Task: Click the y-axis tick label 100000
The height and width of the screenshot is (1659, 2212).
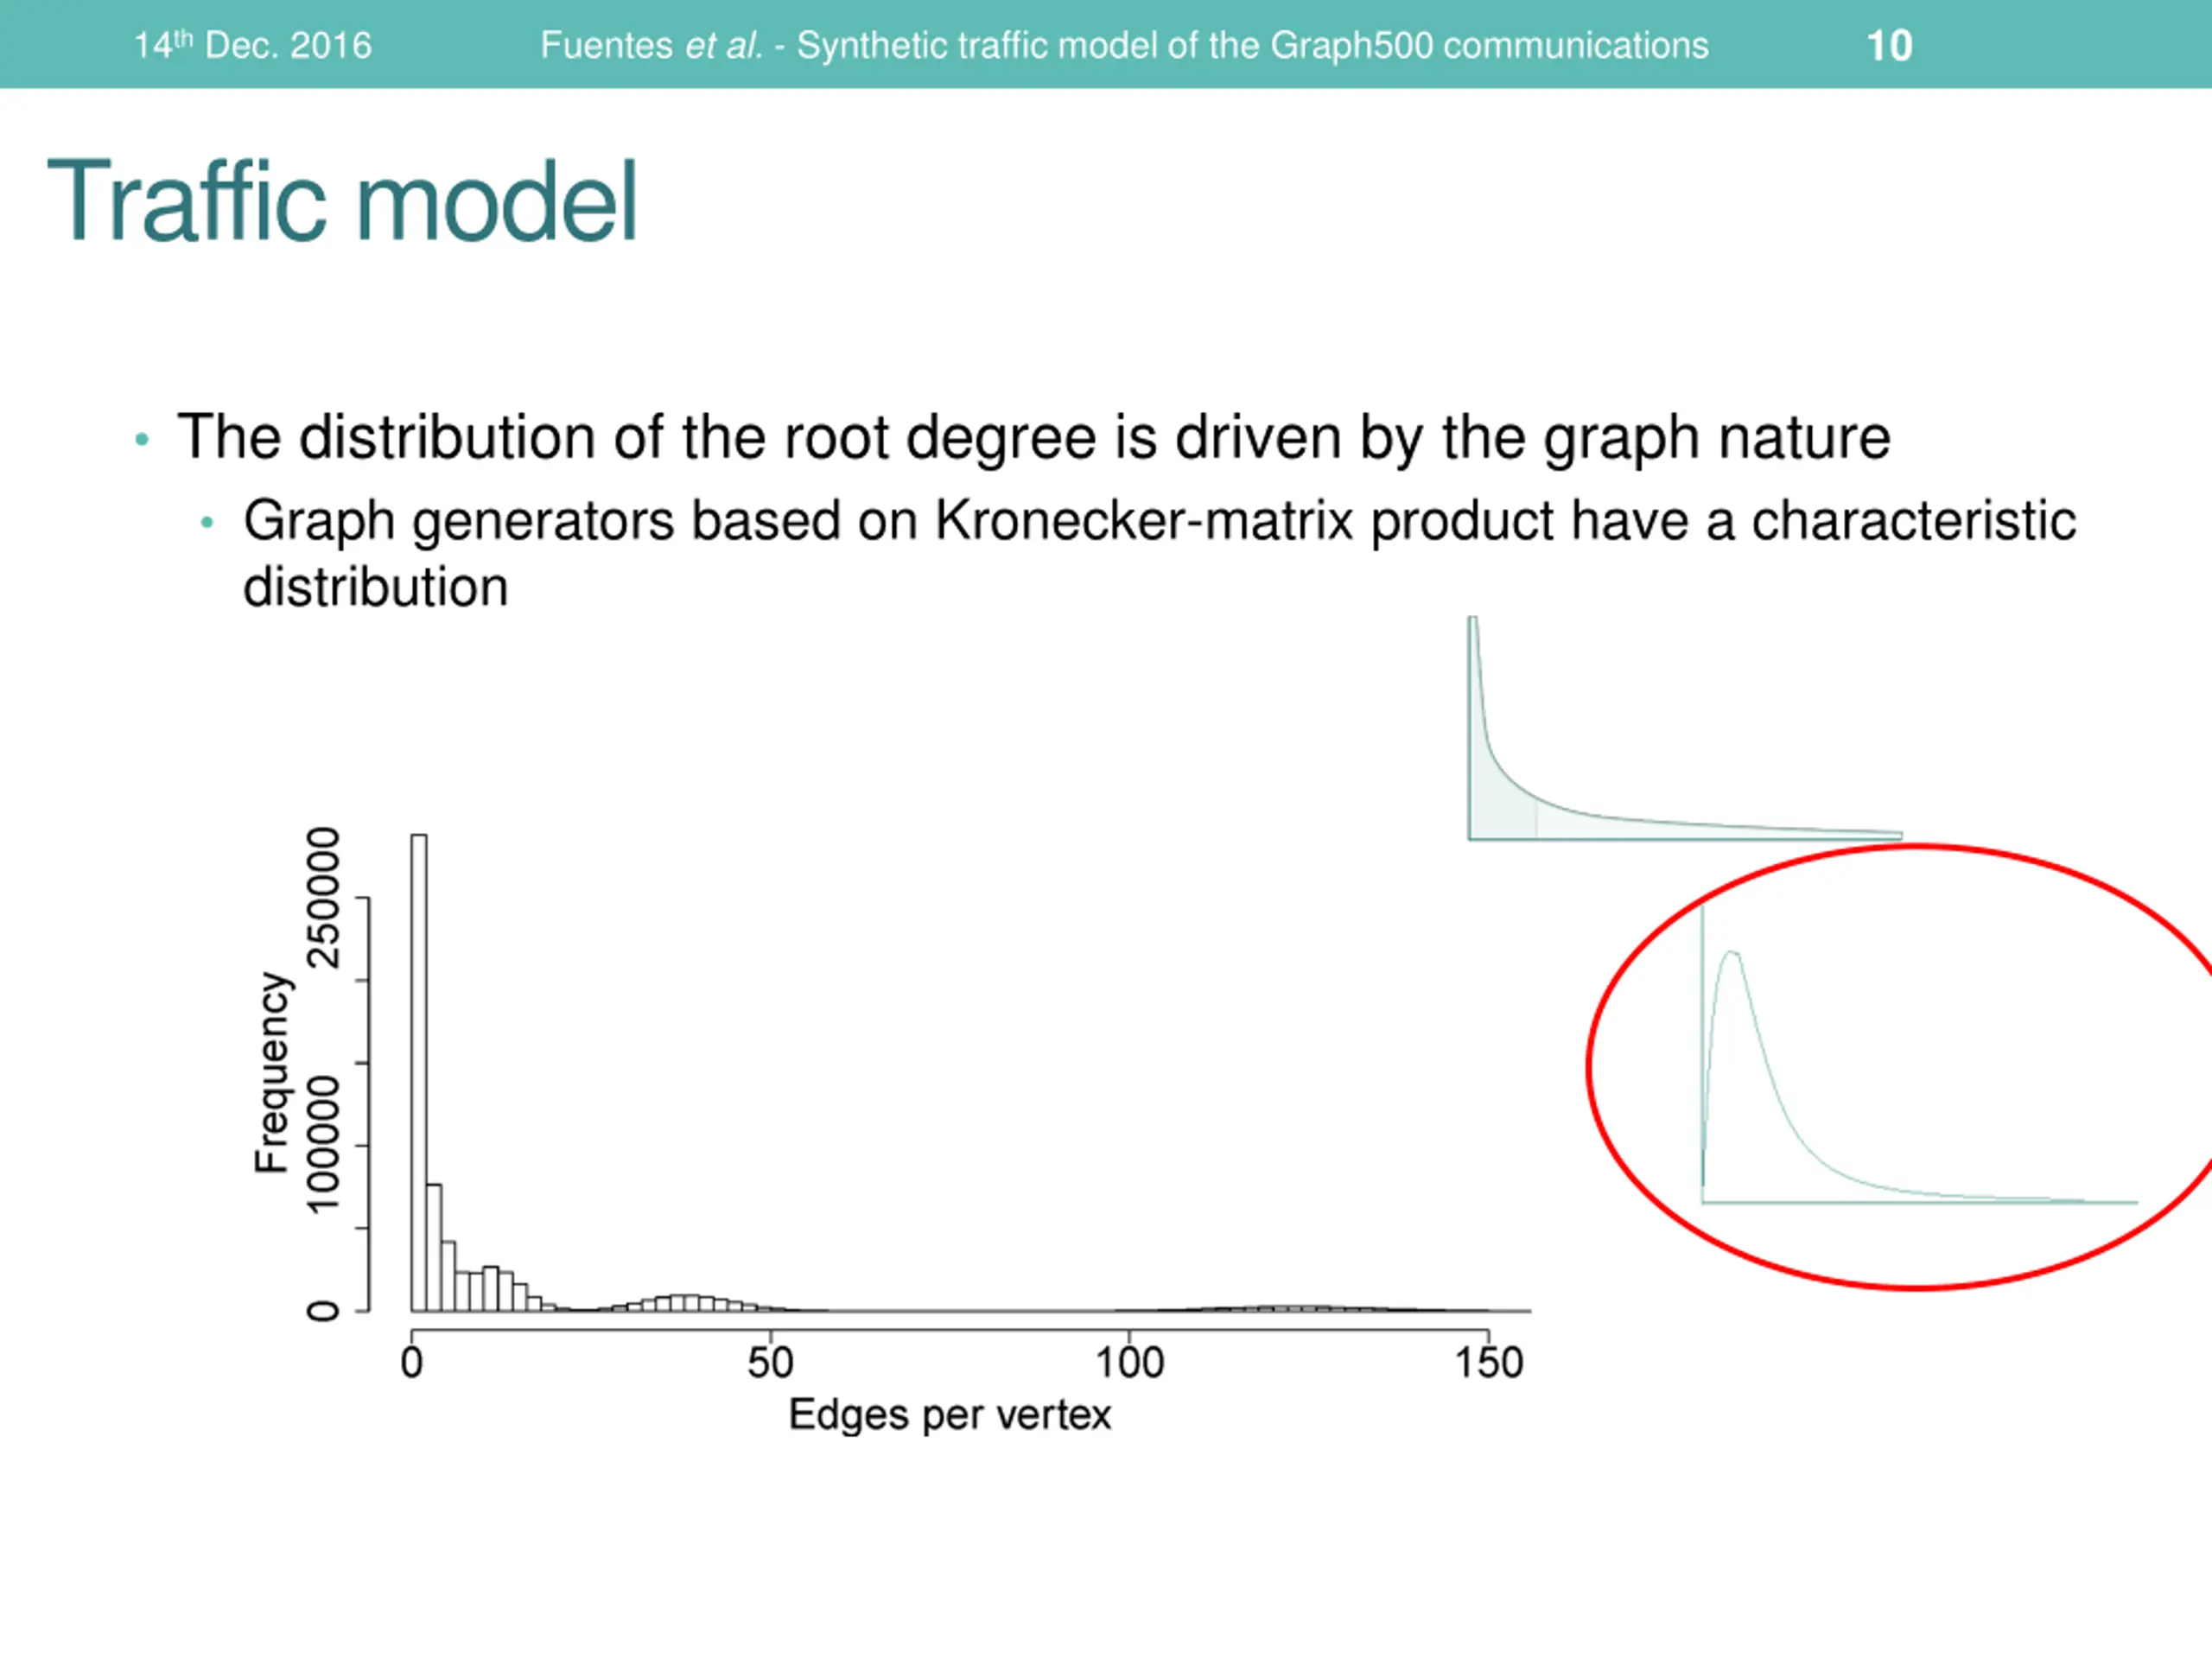Action: point(324,1145)
